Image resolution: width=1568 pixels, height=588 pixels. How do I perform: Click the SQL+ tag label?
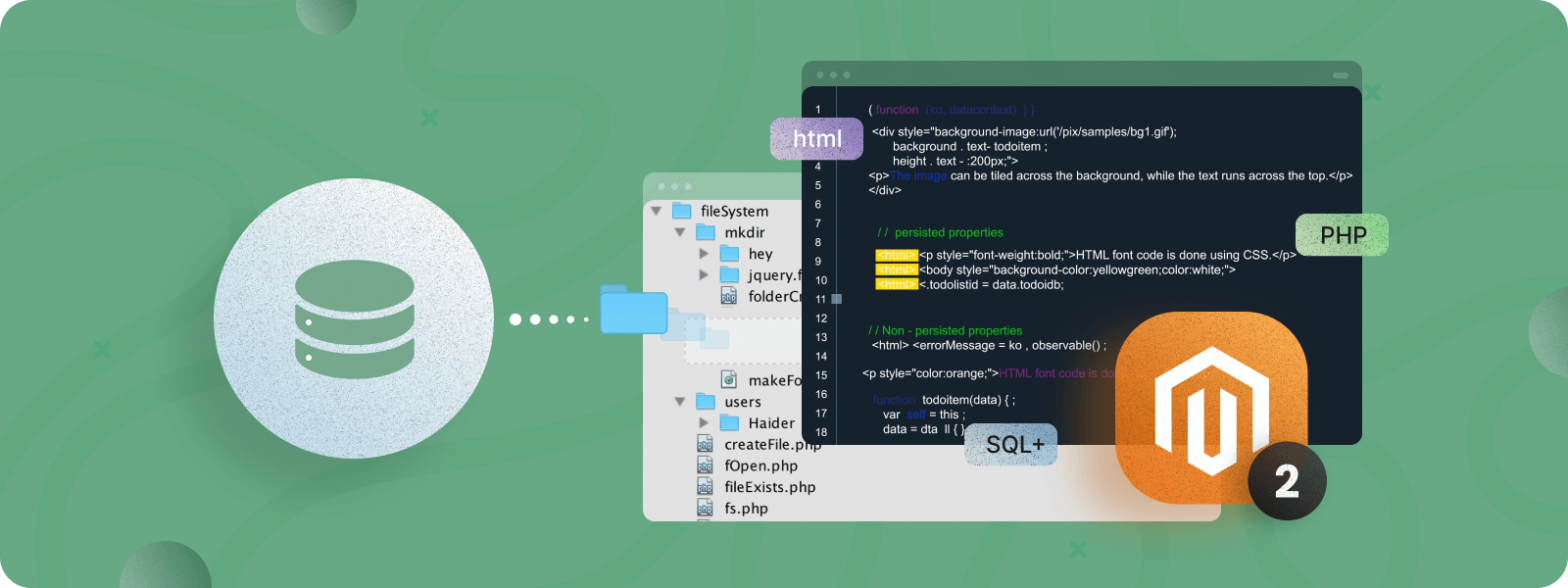point(1010,445)
